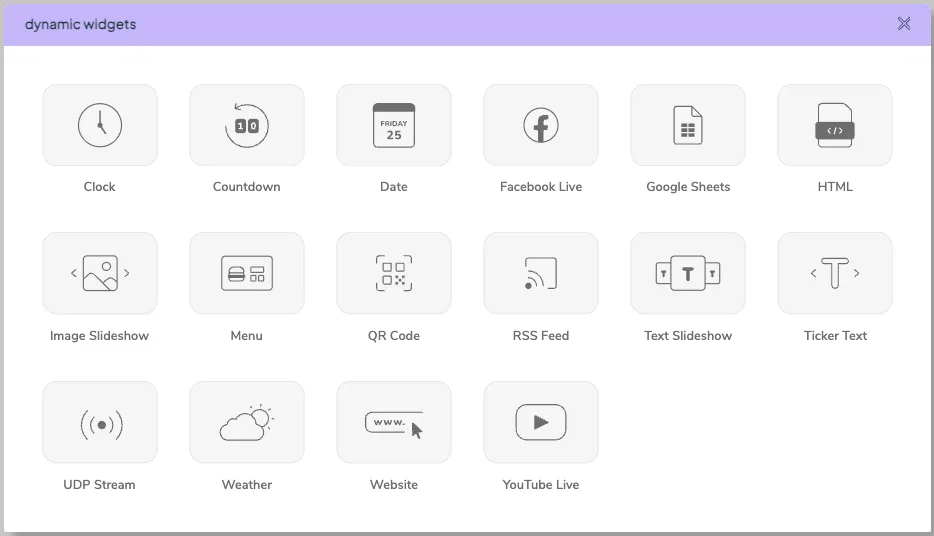This screenshot has height=536, width=934.
Task: Click the "Text Slideshow" label text
Action: pyautogui.click(x=688, y=335)
